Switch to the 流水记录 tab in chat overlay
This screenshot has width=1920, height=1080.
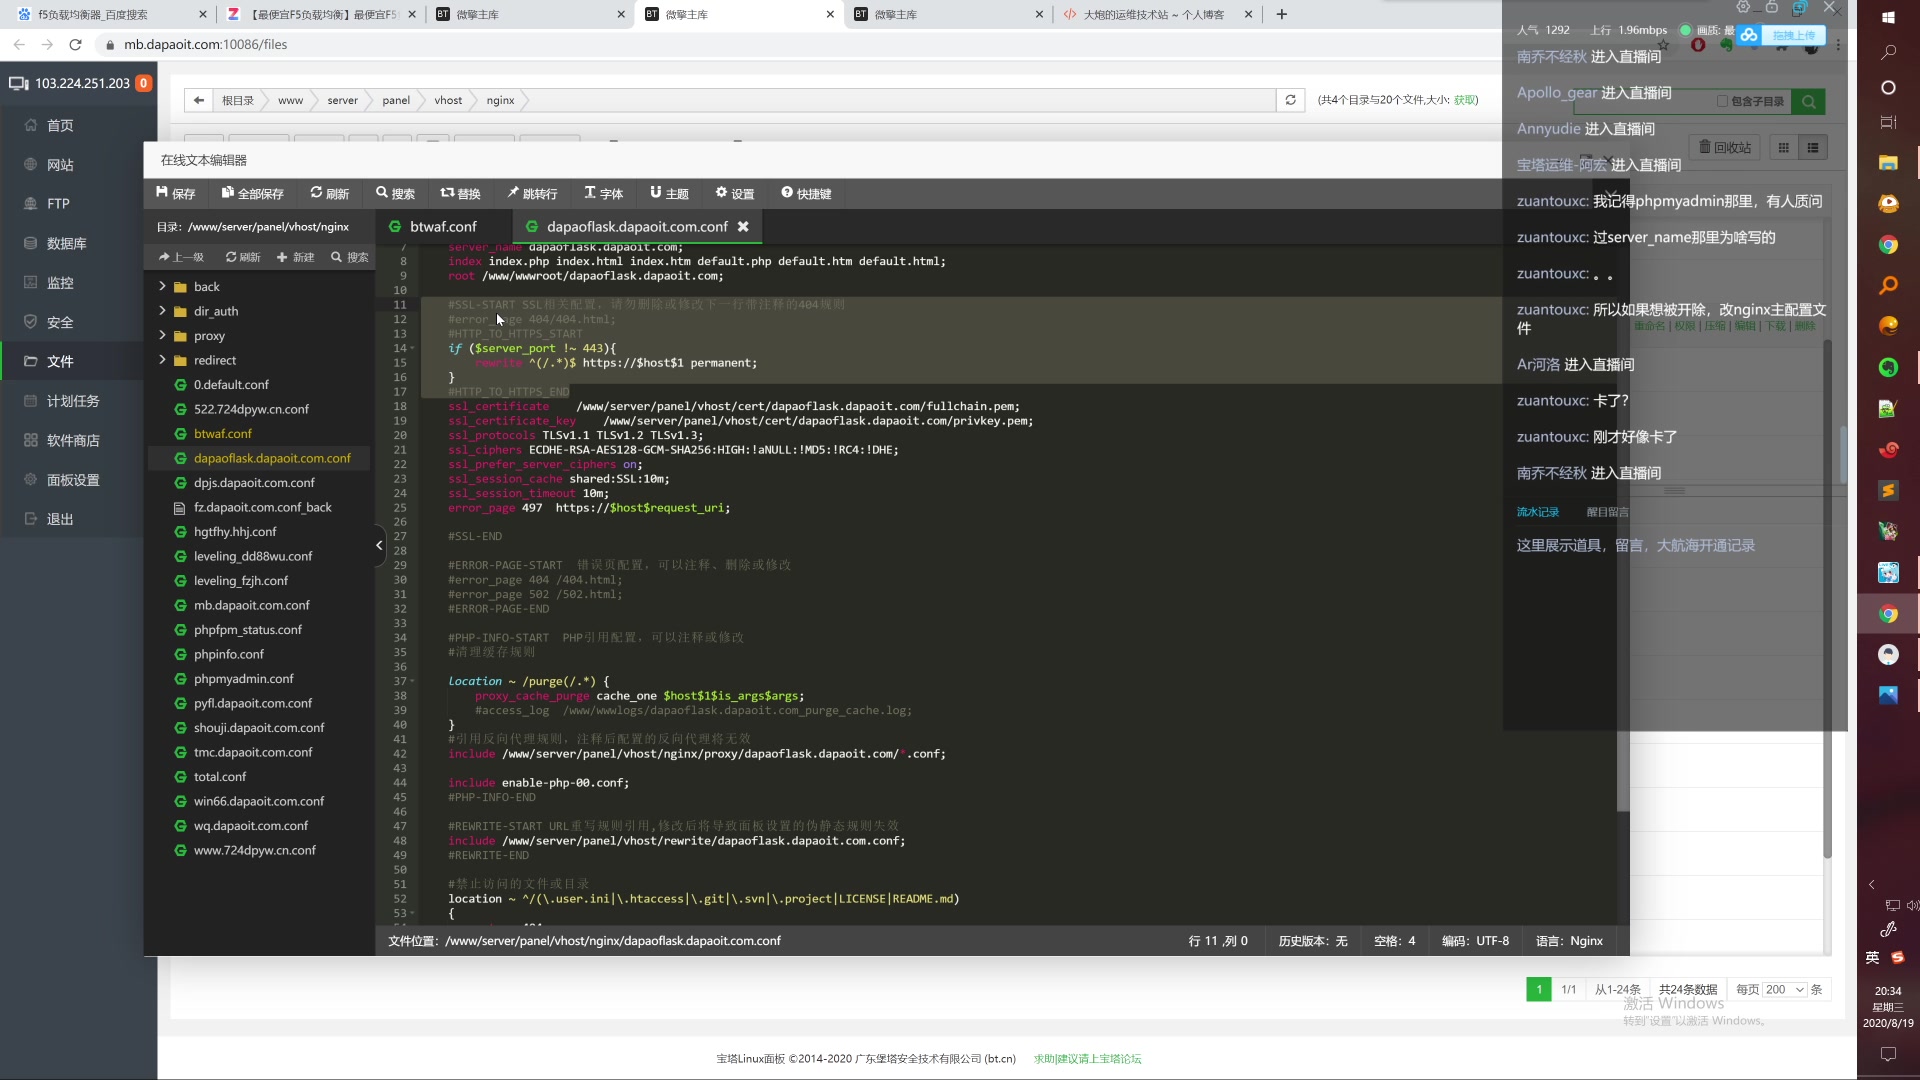click(x=1538, y=511)
